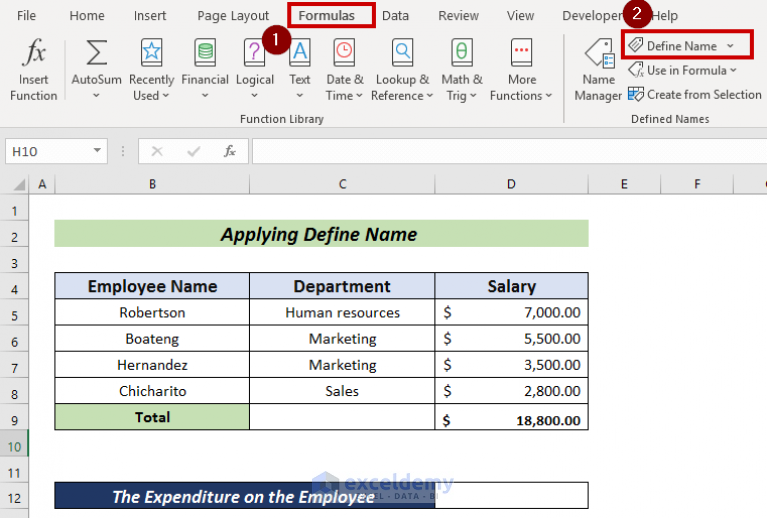Click the AutoSum sigma icon
767x518 pixels.
pos(96,52)
